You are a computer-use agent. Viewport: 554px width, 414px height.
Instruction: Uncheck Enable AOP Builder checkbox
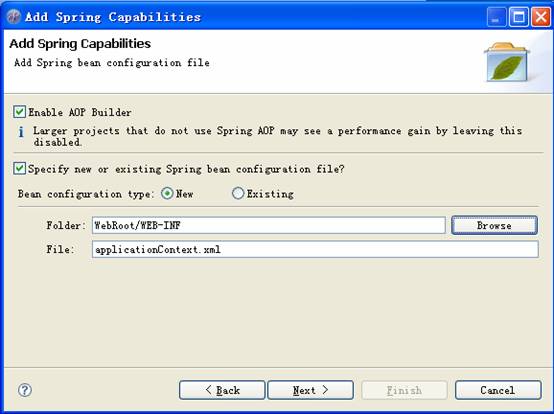(19, 112)
